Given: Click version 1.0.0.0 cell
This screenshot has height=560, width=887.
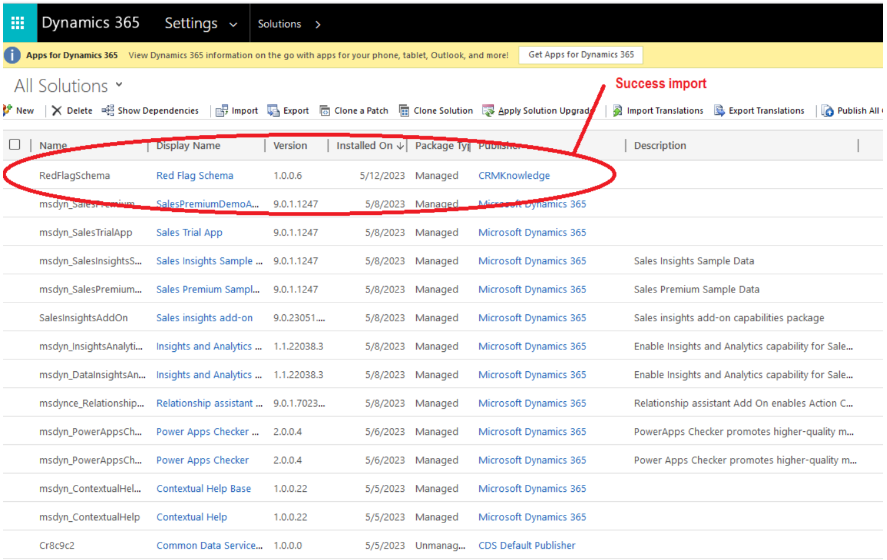Looking at the screenshot, I should tap(287, 545).
